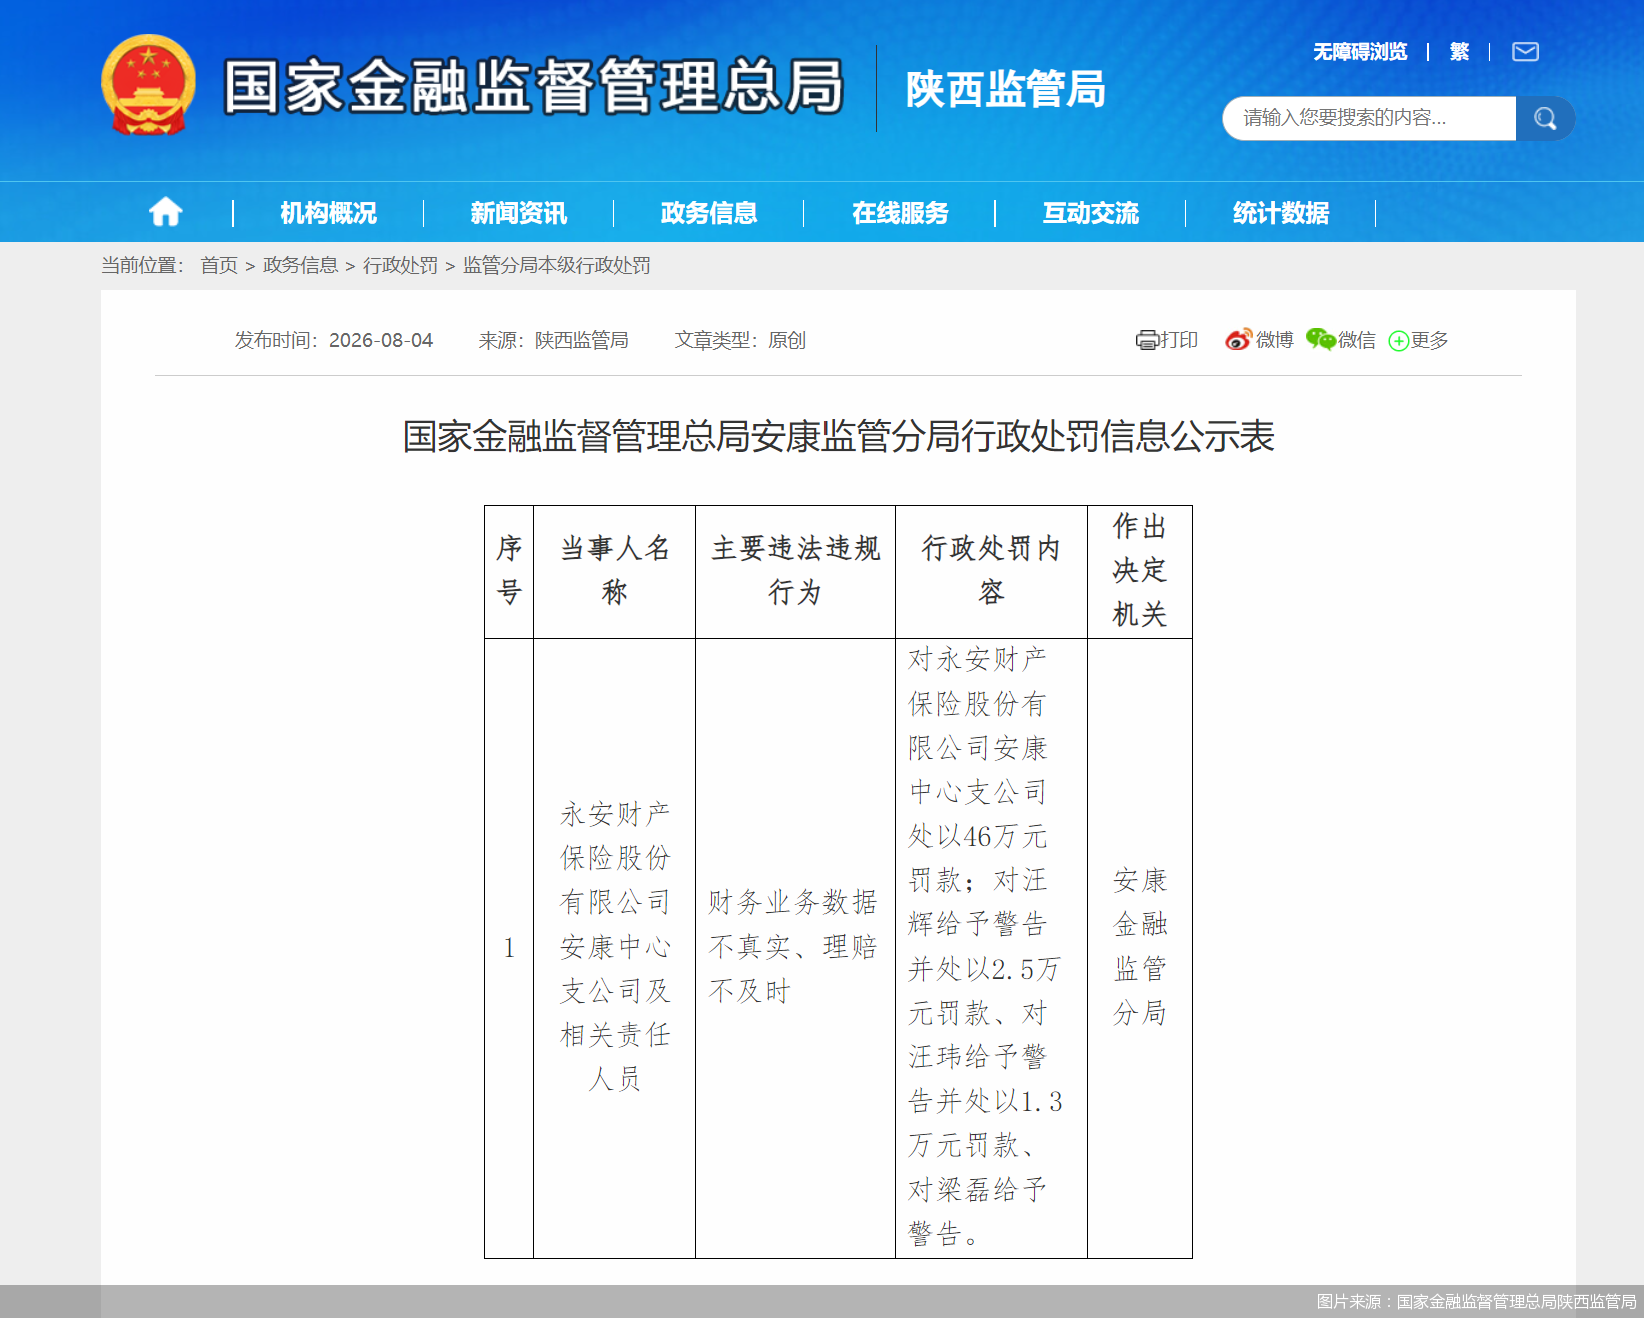1644x1318 pixels.
Task: Click the 来源：陕西监管局 text
Action: [554, 340]
